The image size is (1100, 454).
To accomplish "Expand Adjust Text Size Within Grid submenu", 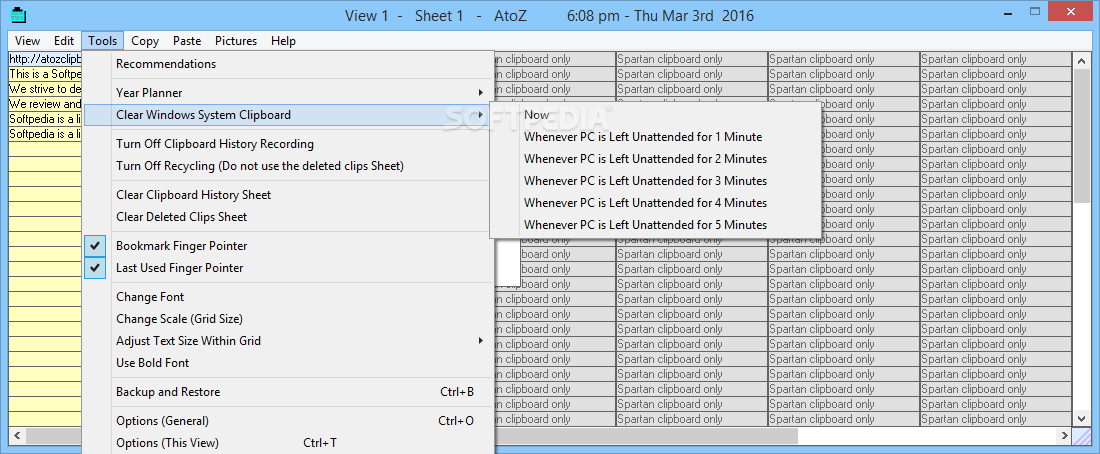I will [288, 341].
